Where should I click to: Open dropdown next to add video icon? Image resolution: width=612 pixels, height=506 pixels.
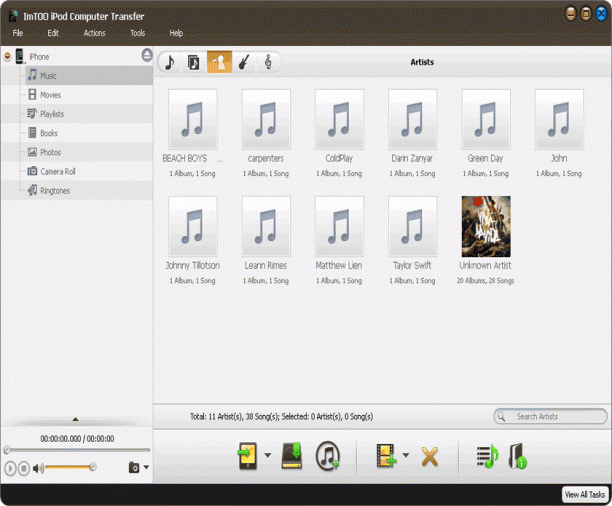point(406,455)
